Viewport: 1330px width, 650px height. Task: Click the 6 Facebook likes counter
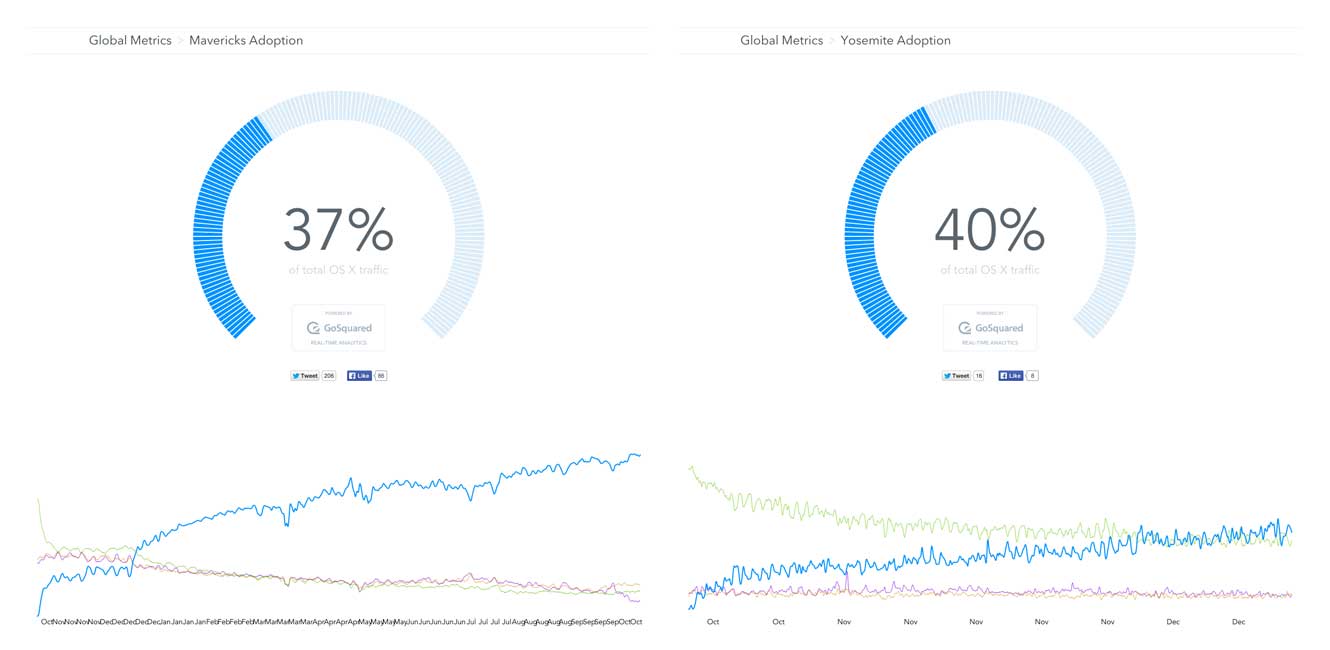coord(1032,376)
